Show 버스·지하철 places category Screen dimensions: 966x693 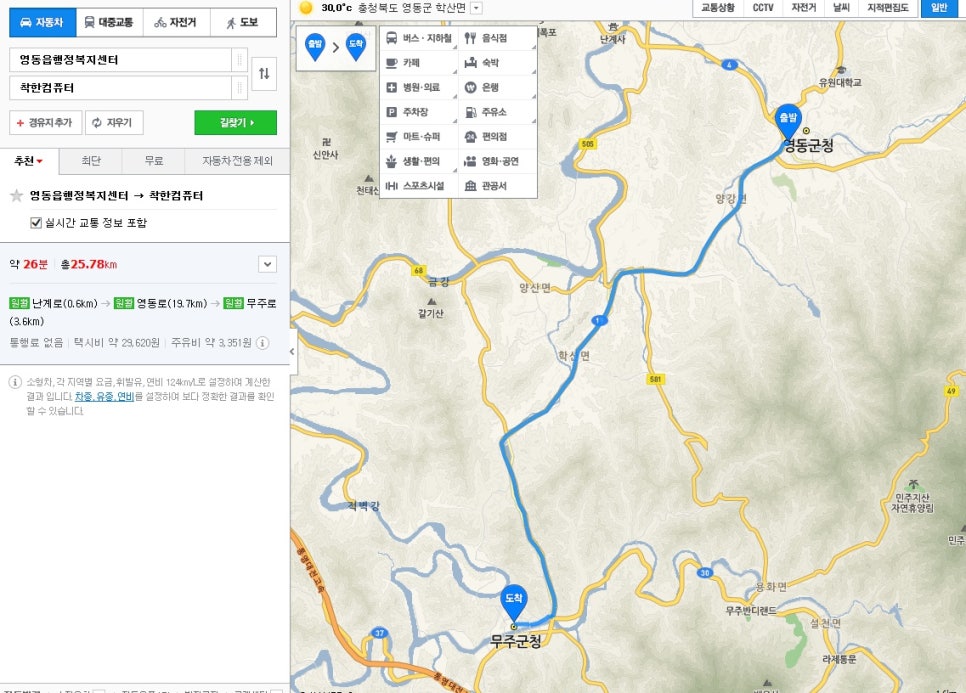tap(419, 38)
